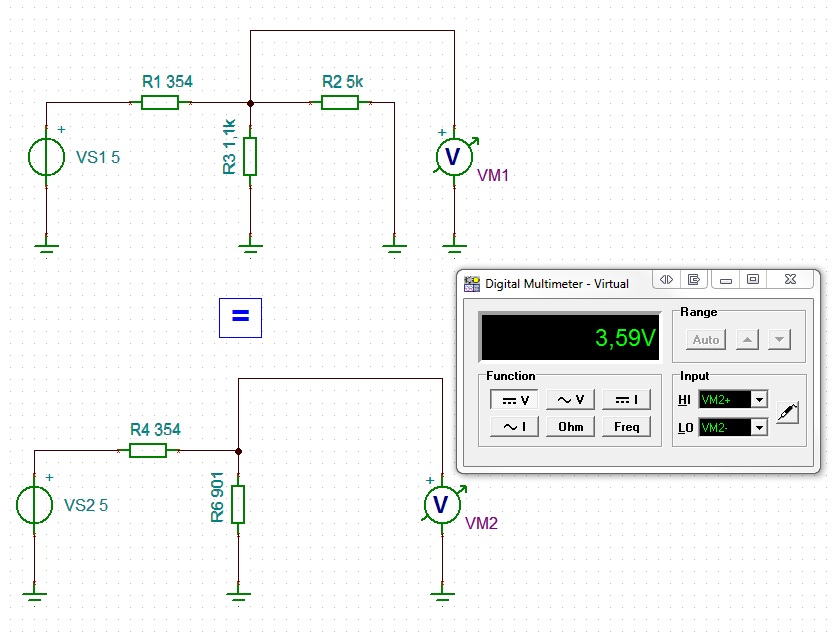838x635 pixels.
Task: Click the ground symbol under VM2
Action: [x=443, y=597]
